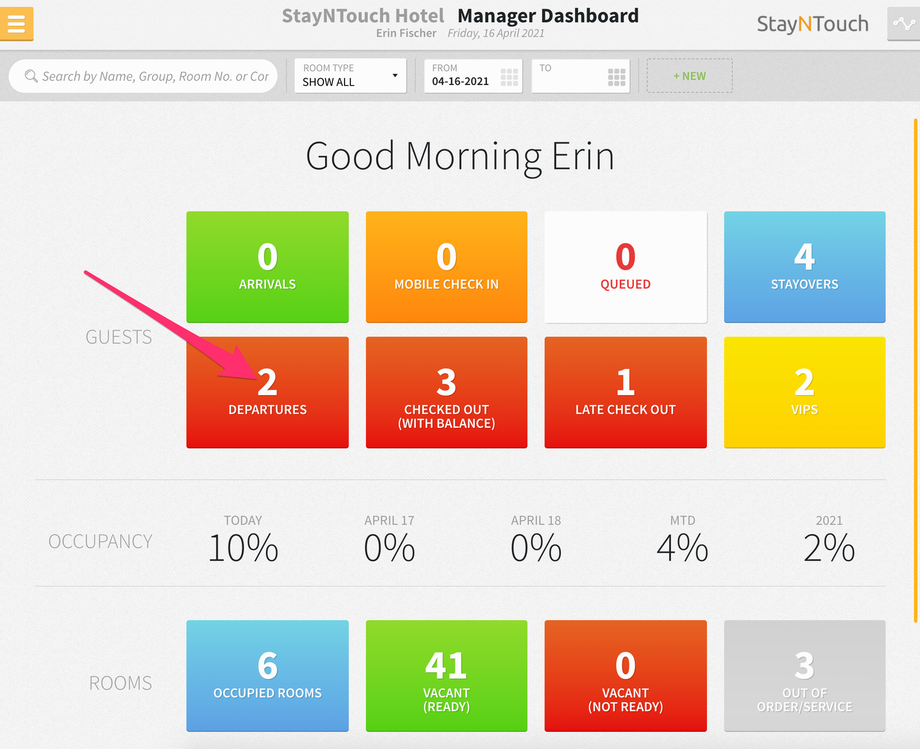Click the GUESTS section label
This screenshot has height=749, width=920.
coord(119,337)
